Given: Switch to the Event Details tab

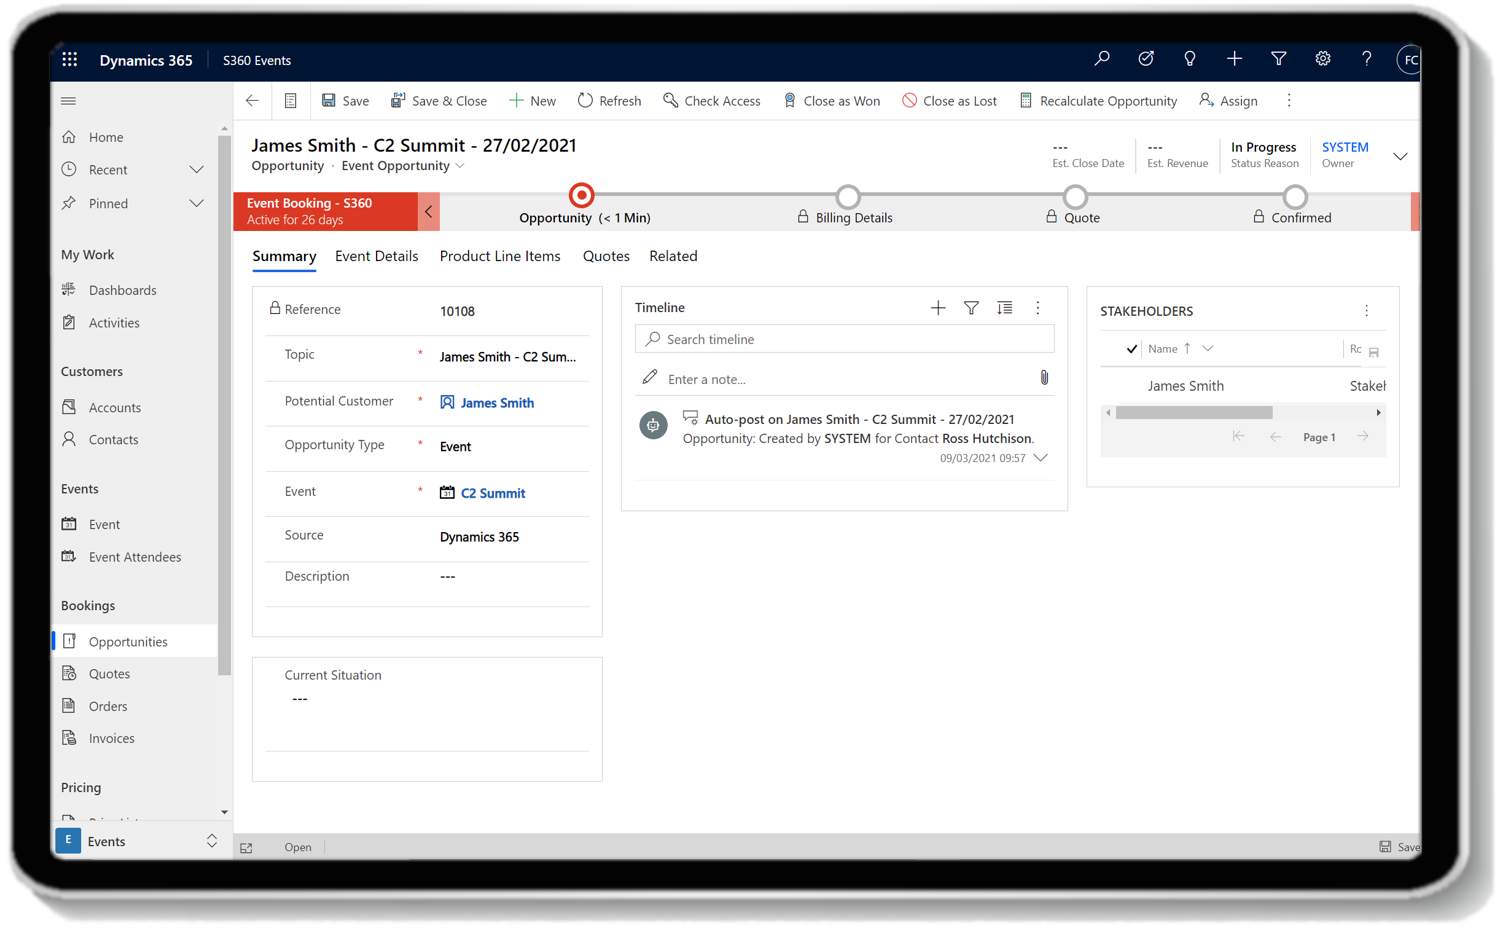Looking at the screenshot, I should click(x=376, y=256).
